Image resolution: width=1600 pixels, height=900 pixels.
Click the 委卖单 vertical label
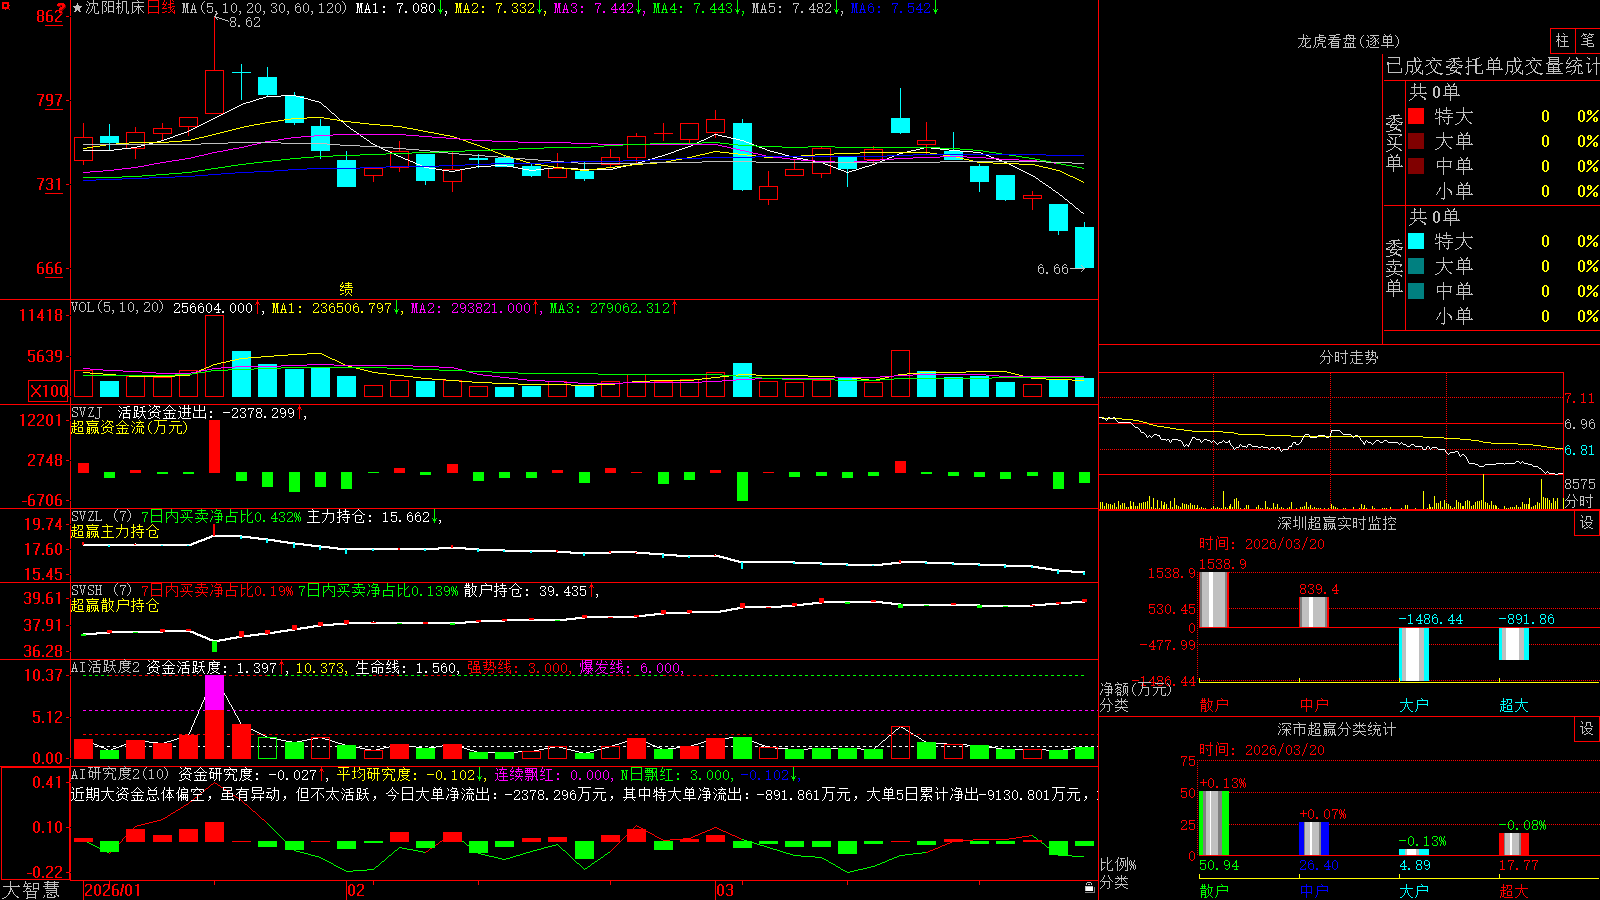(x=1394, y=267)
